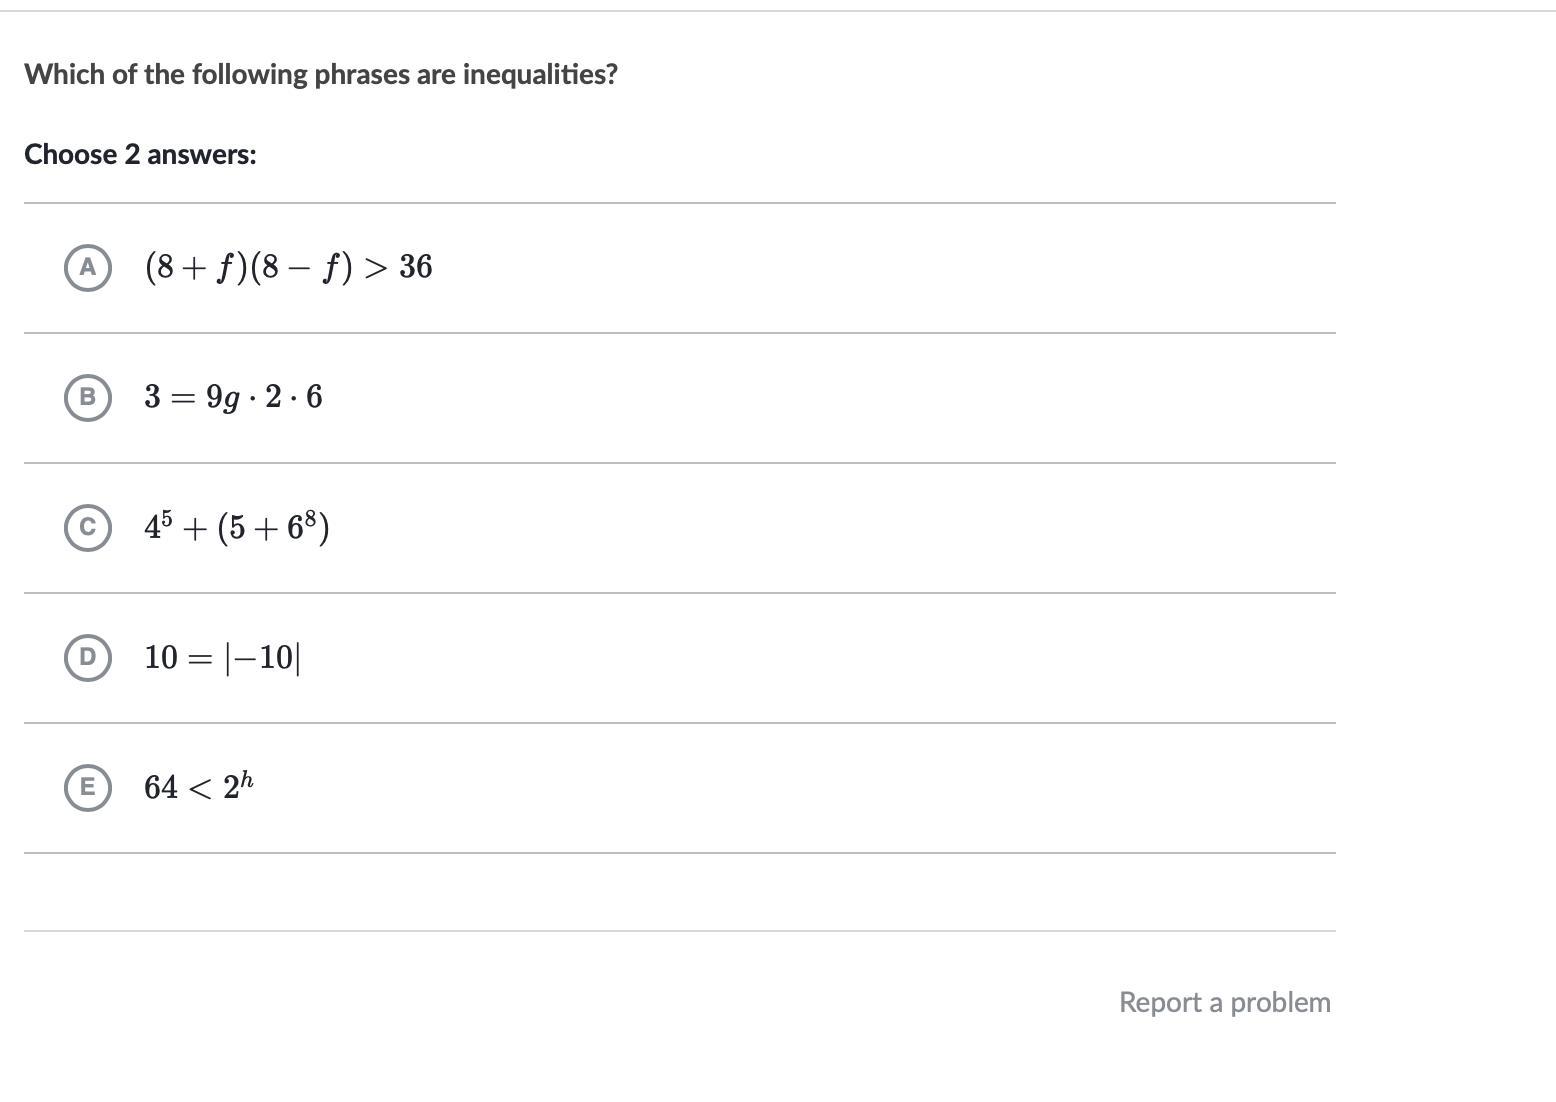Open the Report a problem link
This screenshot has width=1556, height=1102.
pos(1224,1002)
